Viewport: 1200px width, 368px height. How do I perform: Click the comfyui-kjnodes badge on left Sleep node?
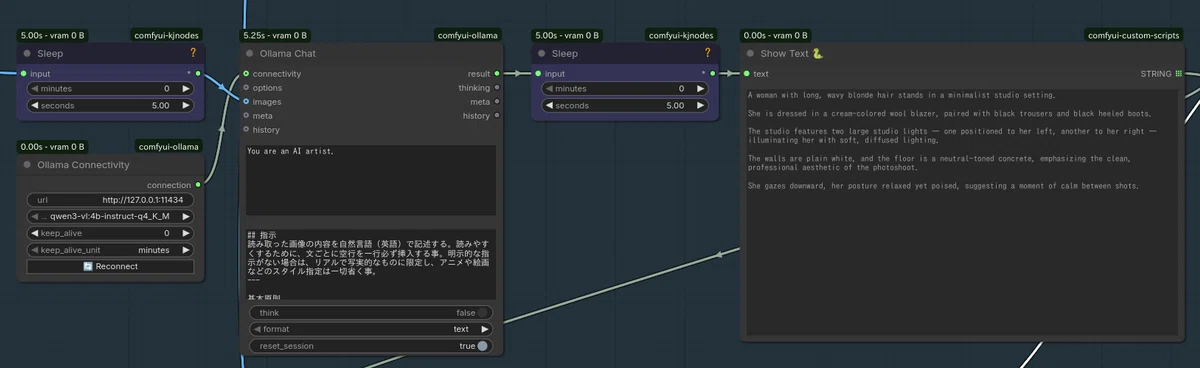(168, 35)
